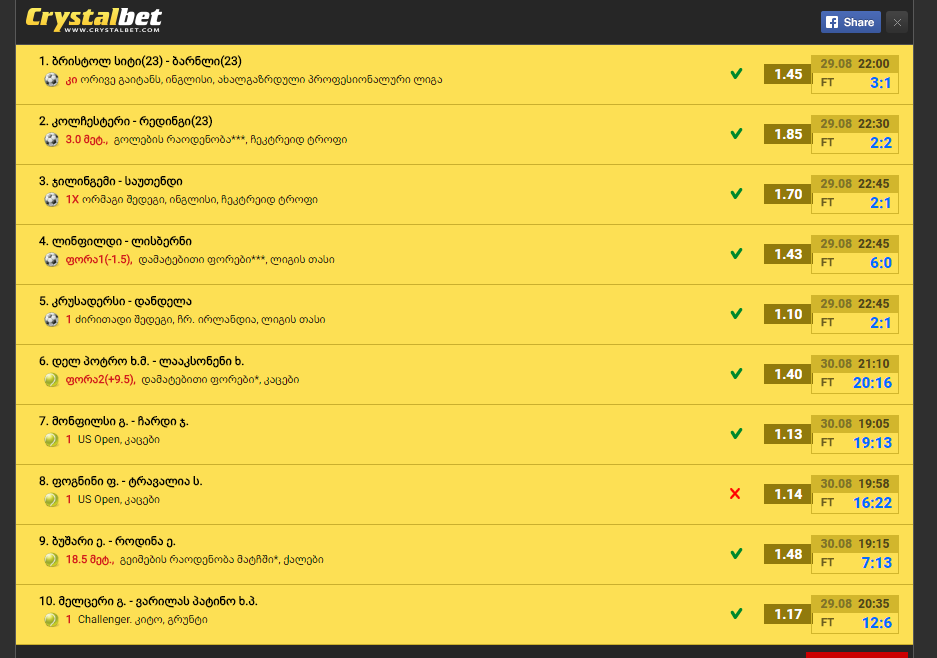The width and height of the screenshot is (937, 658).
Task: Click green checkmark beside odds 1.48
Action: (736, 553)
